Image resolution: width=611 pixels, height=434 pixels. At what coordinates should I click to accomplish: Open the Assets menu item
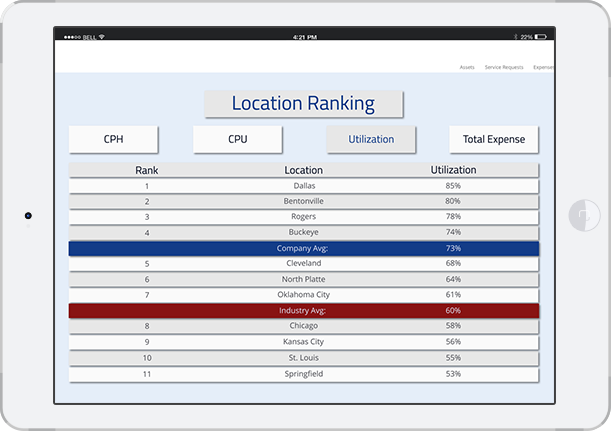coord(467,67)
